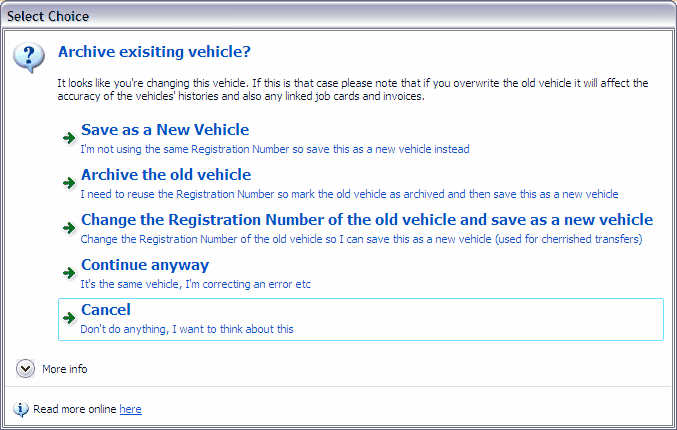Screen dimensions: 677x430
Task: Click 'It's the same vehicle' description text
Action: (195, 285)
